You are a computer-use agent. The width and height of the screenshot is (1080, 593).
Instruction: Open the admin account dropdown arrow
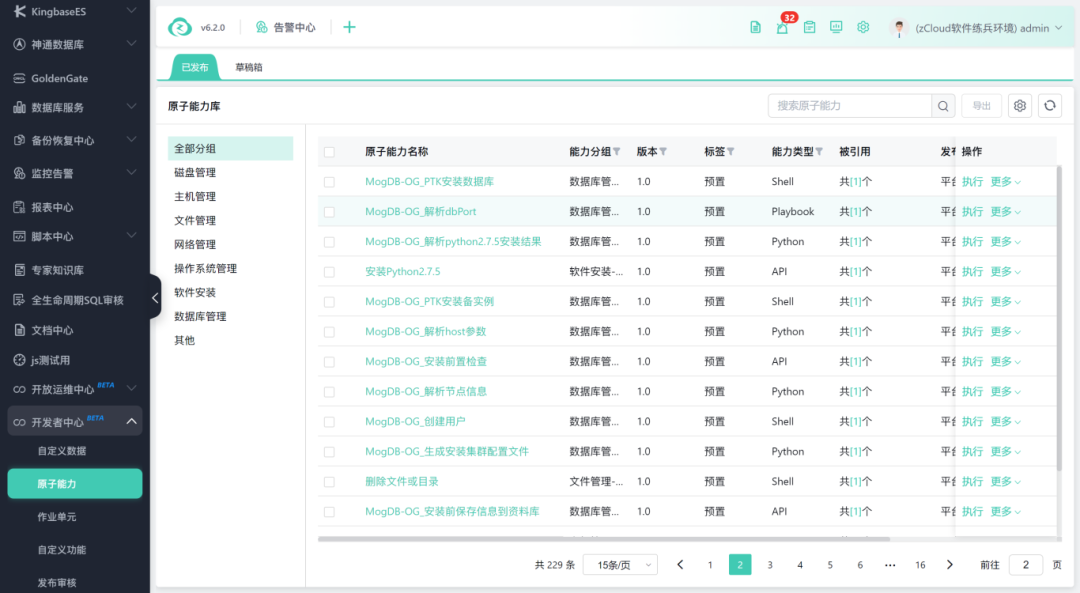click(1059, 28)
